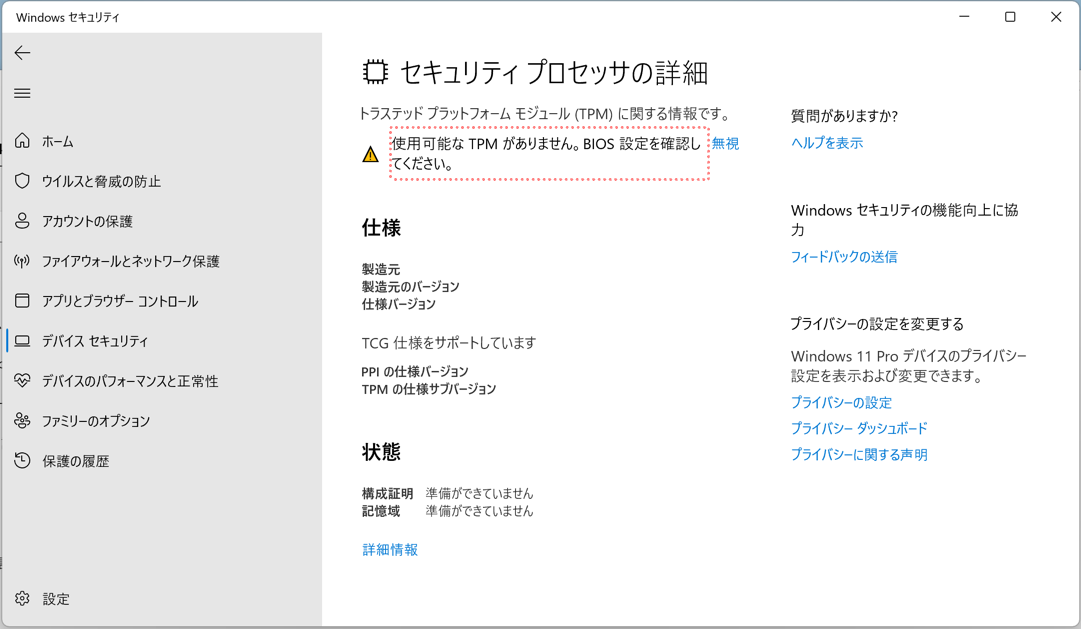Click the device performance heart icon
1081x629 pixels.
22,381
